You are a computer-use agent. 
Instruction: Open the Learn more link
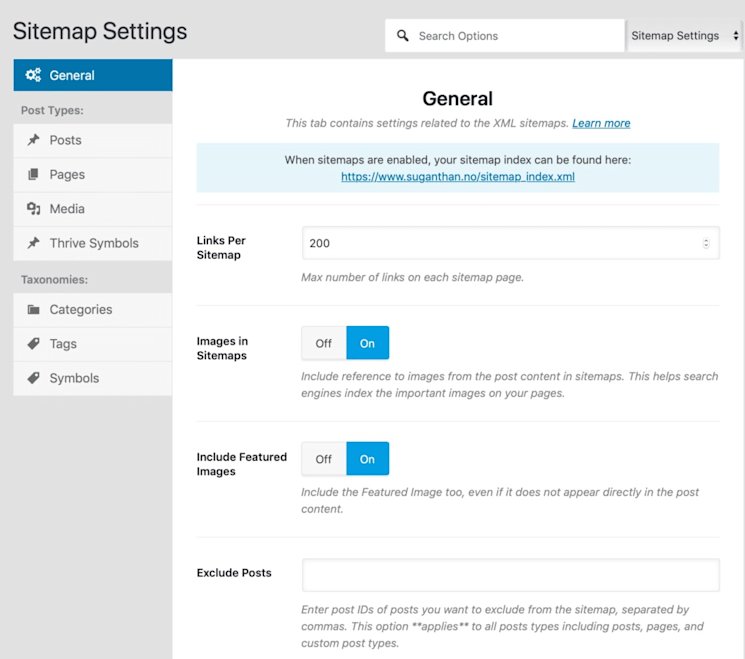point(601,123)
